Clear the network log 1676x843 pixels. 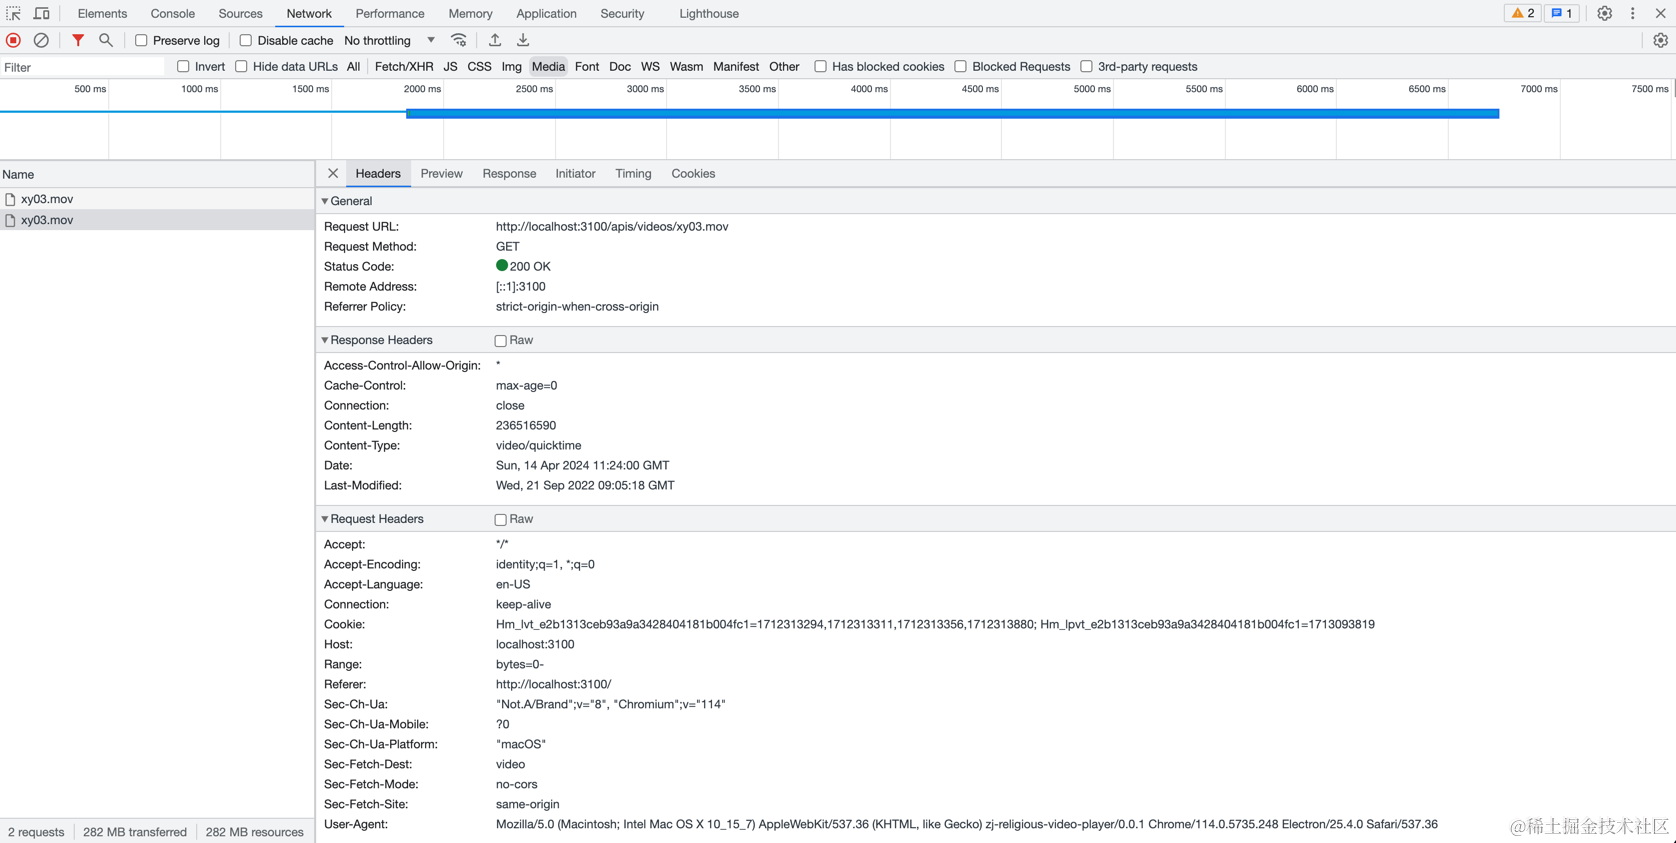[x=41, y=40]
